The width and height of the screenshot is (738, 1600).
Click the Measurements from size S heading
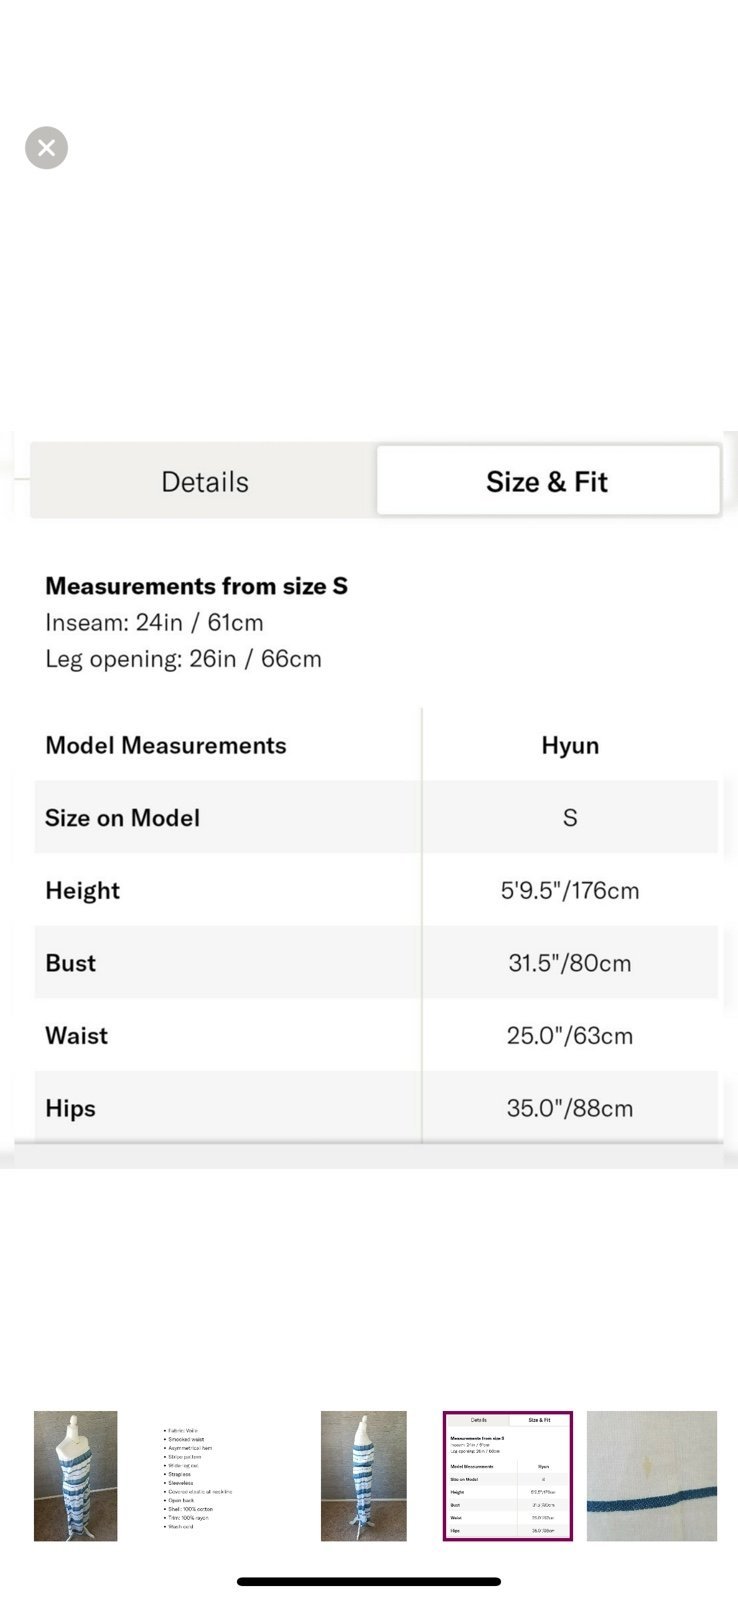click(196, 586)
